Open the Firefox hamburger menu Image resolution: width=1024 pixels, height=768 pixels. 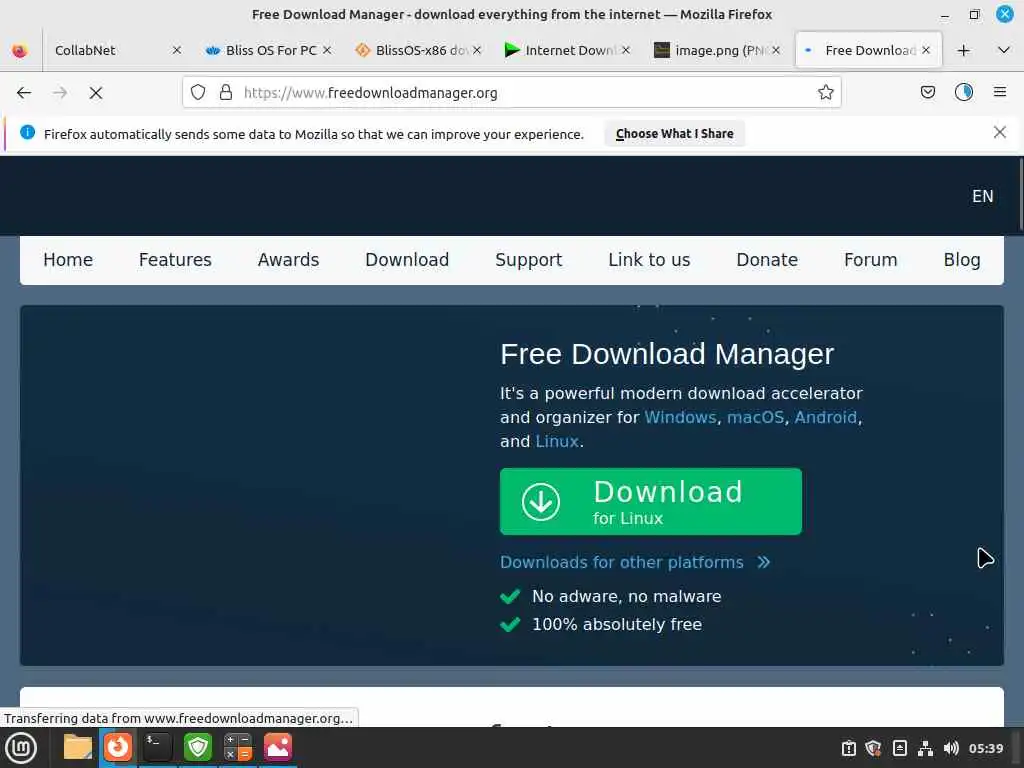(1000, 93)
